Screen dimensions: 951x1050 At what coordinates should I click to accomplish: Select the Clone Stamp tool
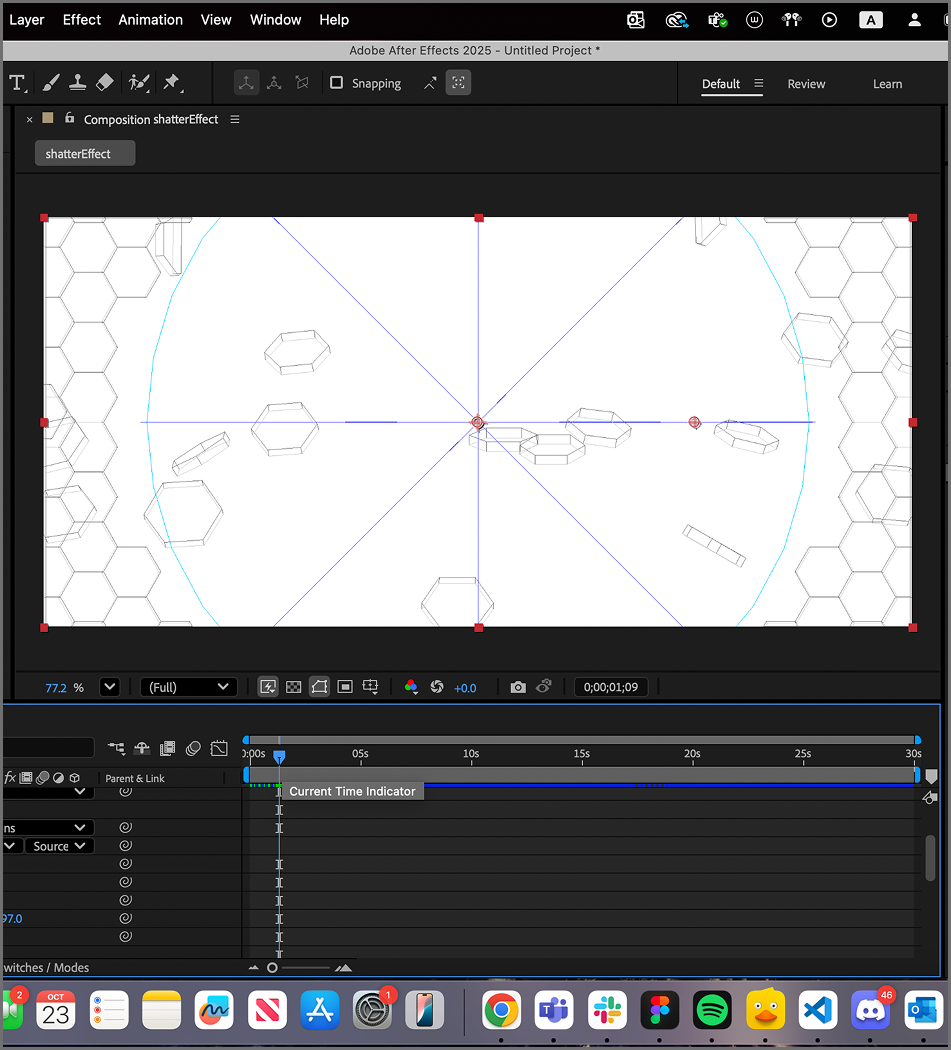point(78,83)
